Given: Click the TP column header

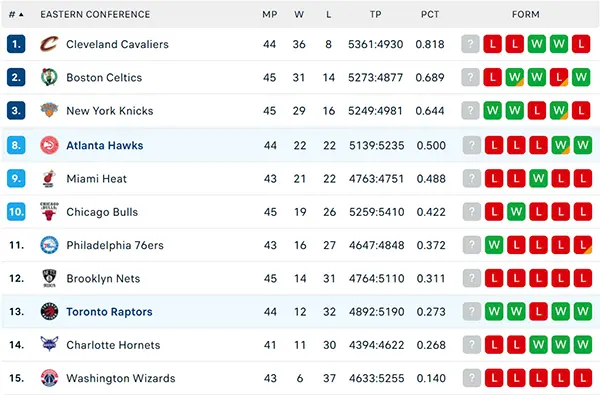Looking at the screenshot, I should [x=375, y=15].
